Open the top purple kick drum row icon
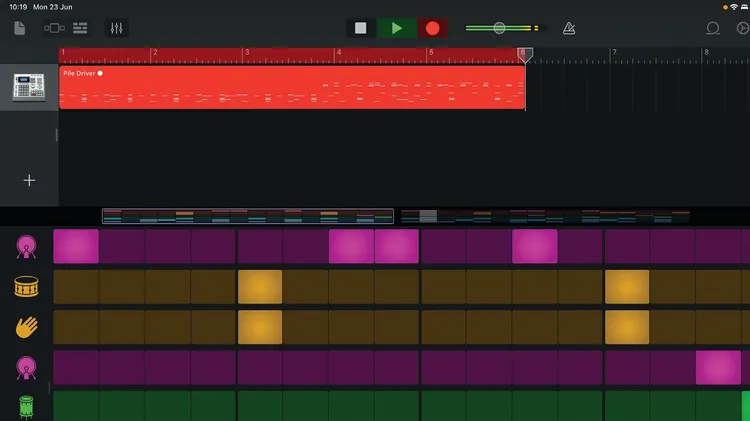 click(26, 247)
